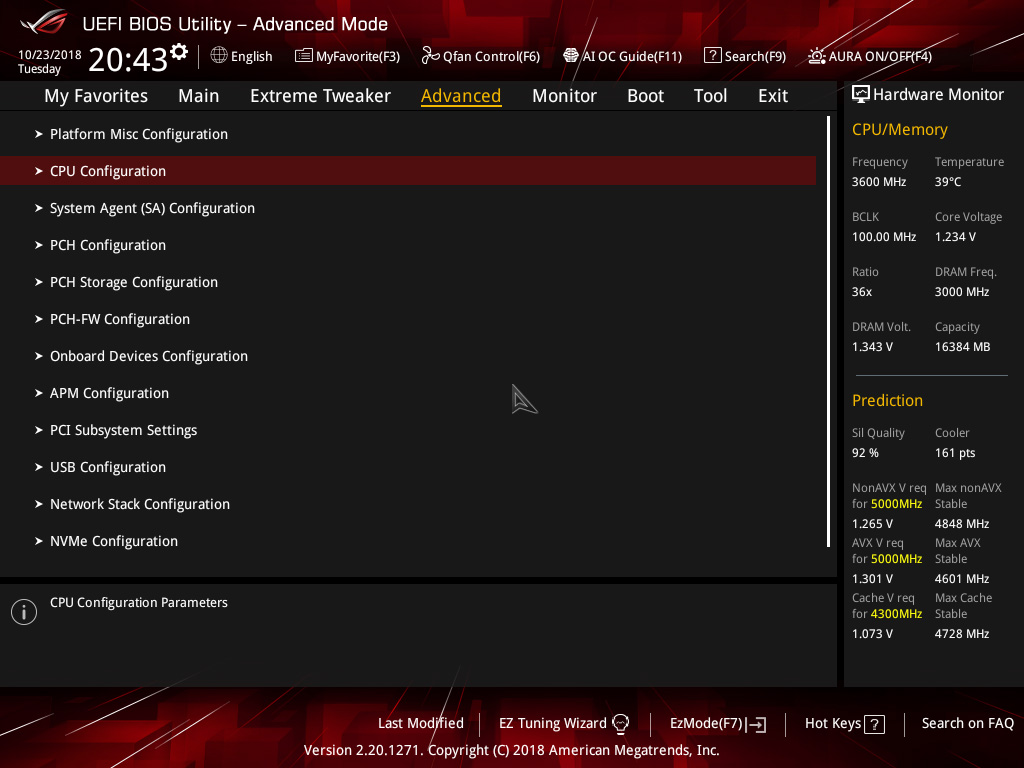Click the Hardware Monitor screen icon
This screenshot has width=1024, height=768.
click(x=861, y=95)
